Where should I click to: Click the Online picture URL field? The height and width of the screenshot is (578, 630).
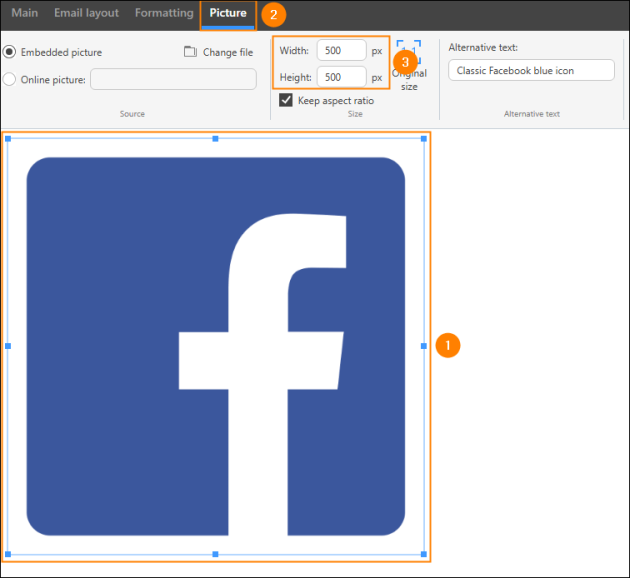pyautogui.click(x=173, y=79)
